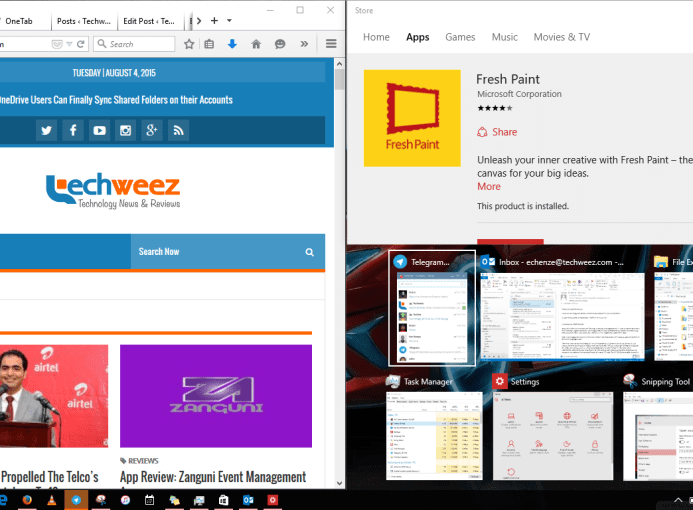Screen dimensions: 693x510
Task: Open the Firefox Hello chat smiley icon
Action: coord(280,44)
